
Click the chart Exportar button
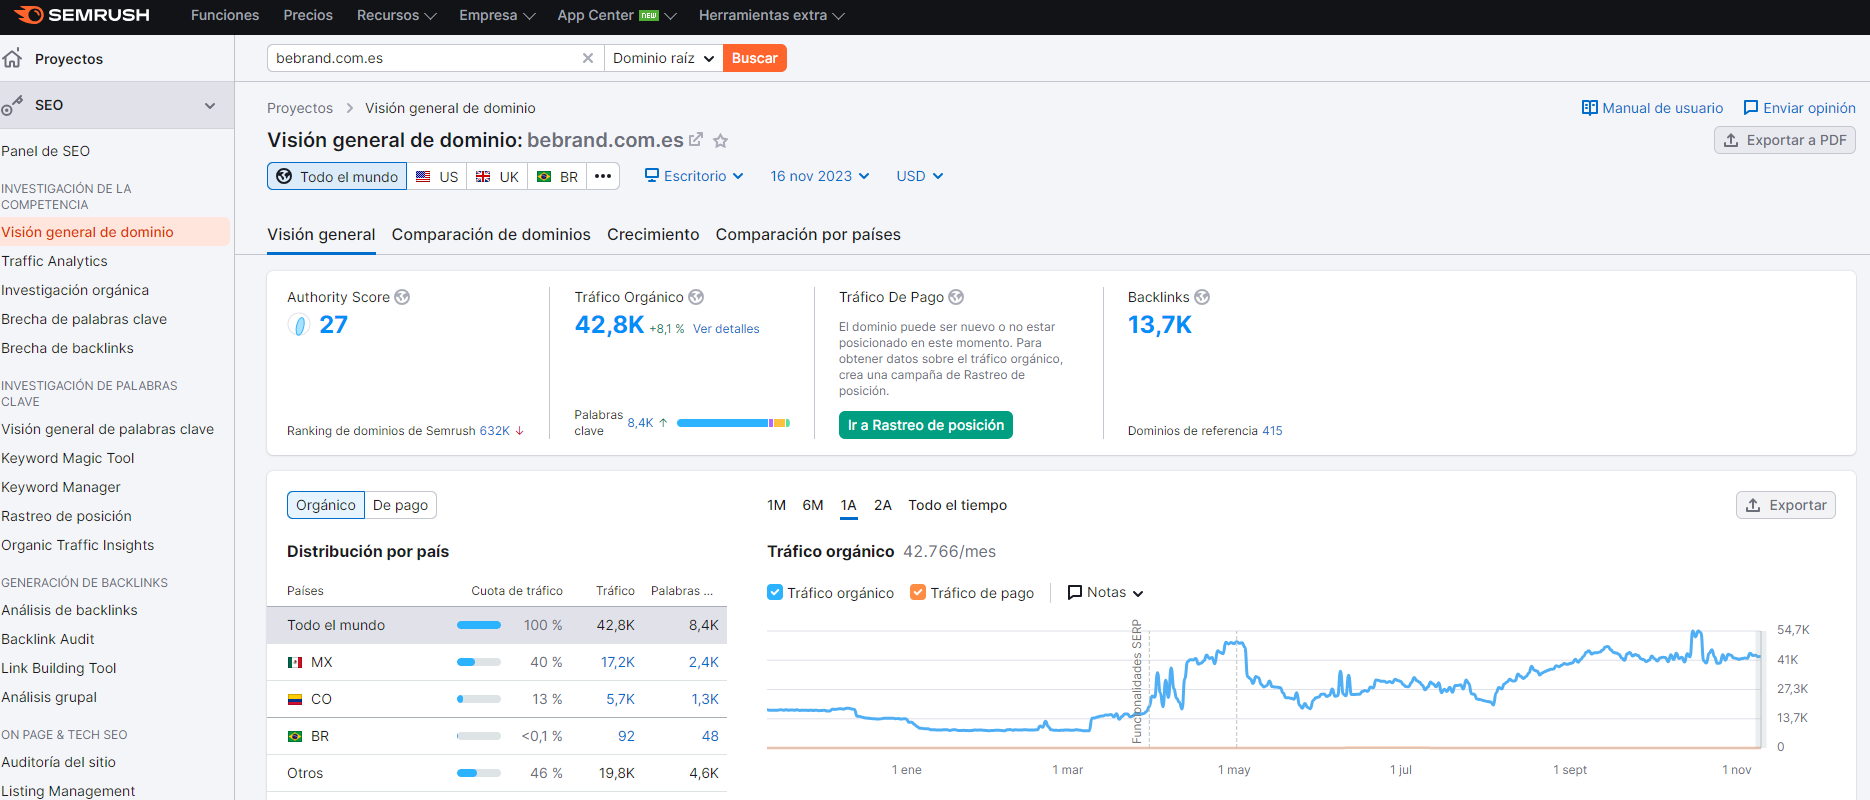tap(1786, 505)
